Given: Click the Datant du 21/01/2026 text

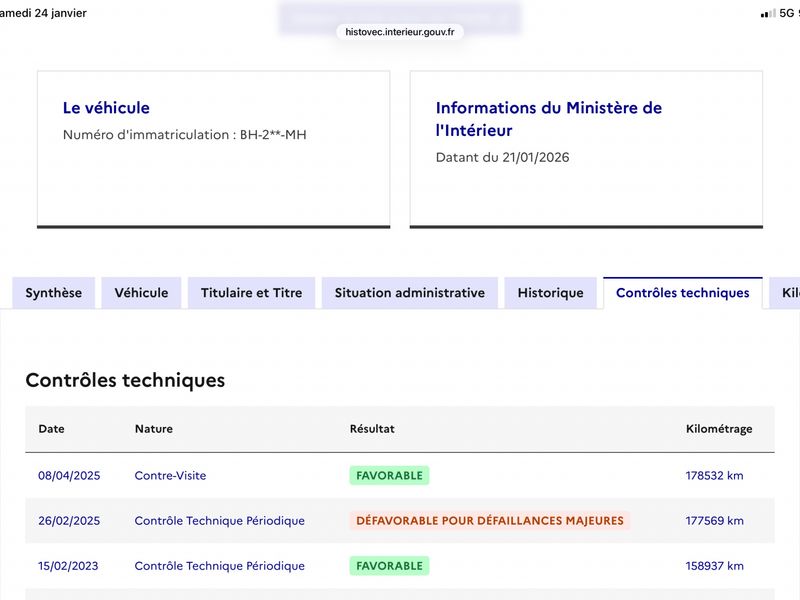Looking at the screenshot, I should point(503,157).
